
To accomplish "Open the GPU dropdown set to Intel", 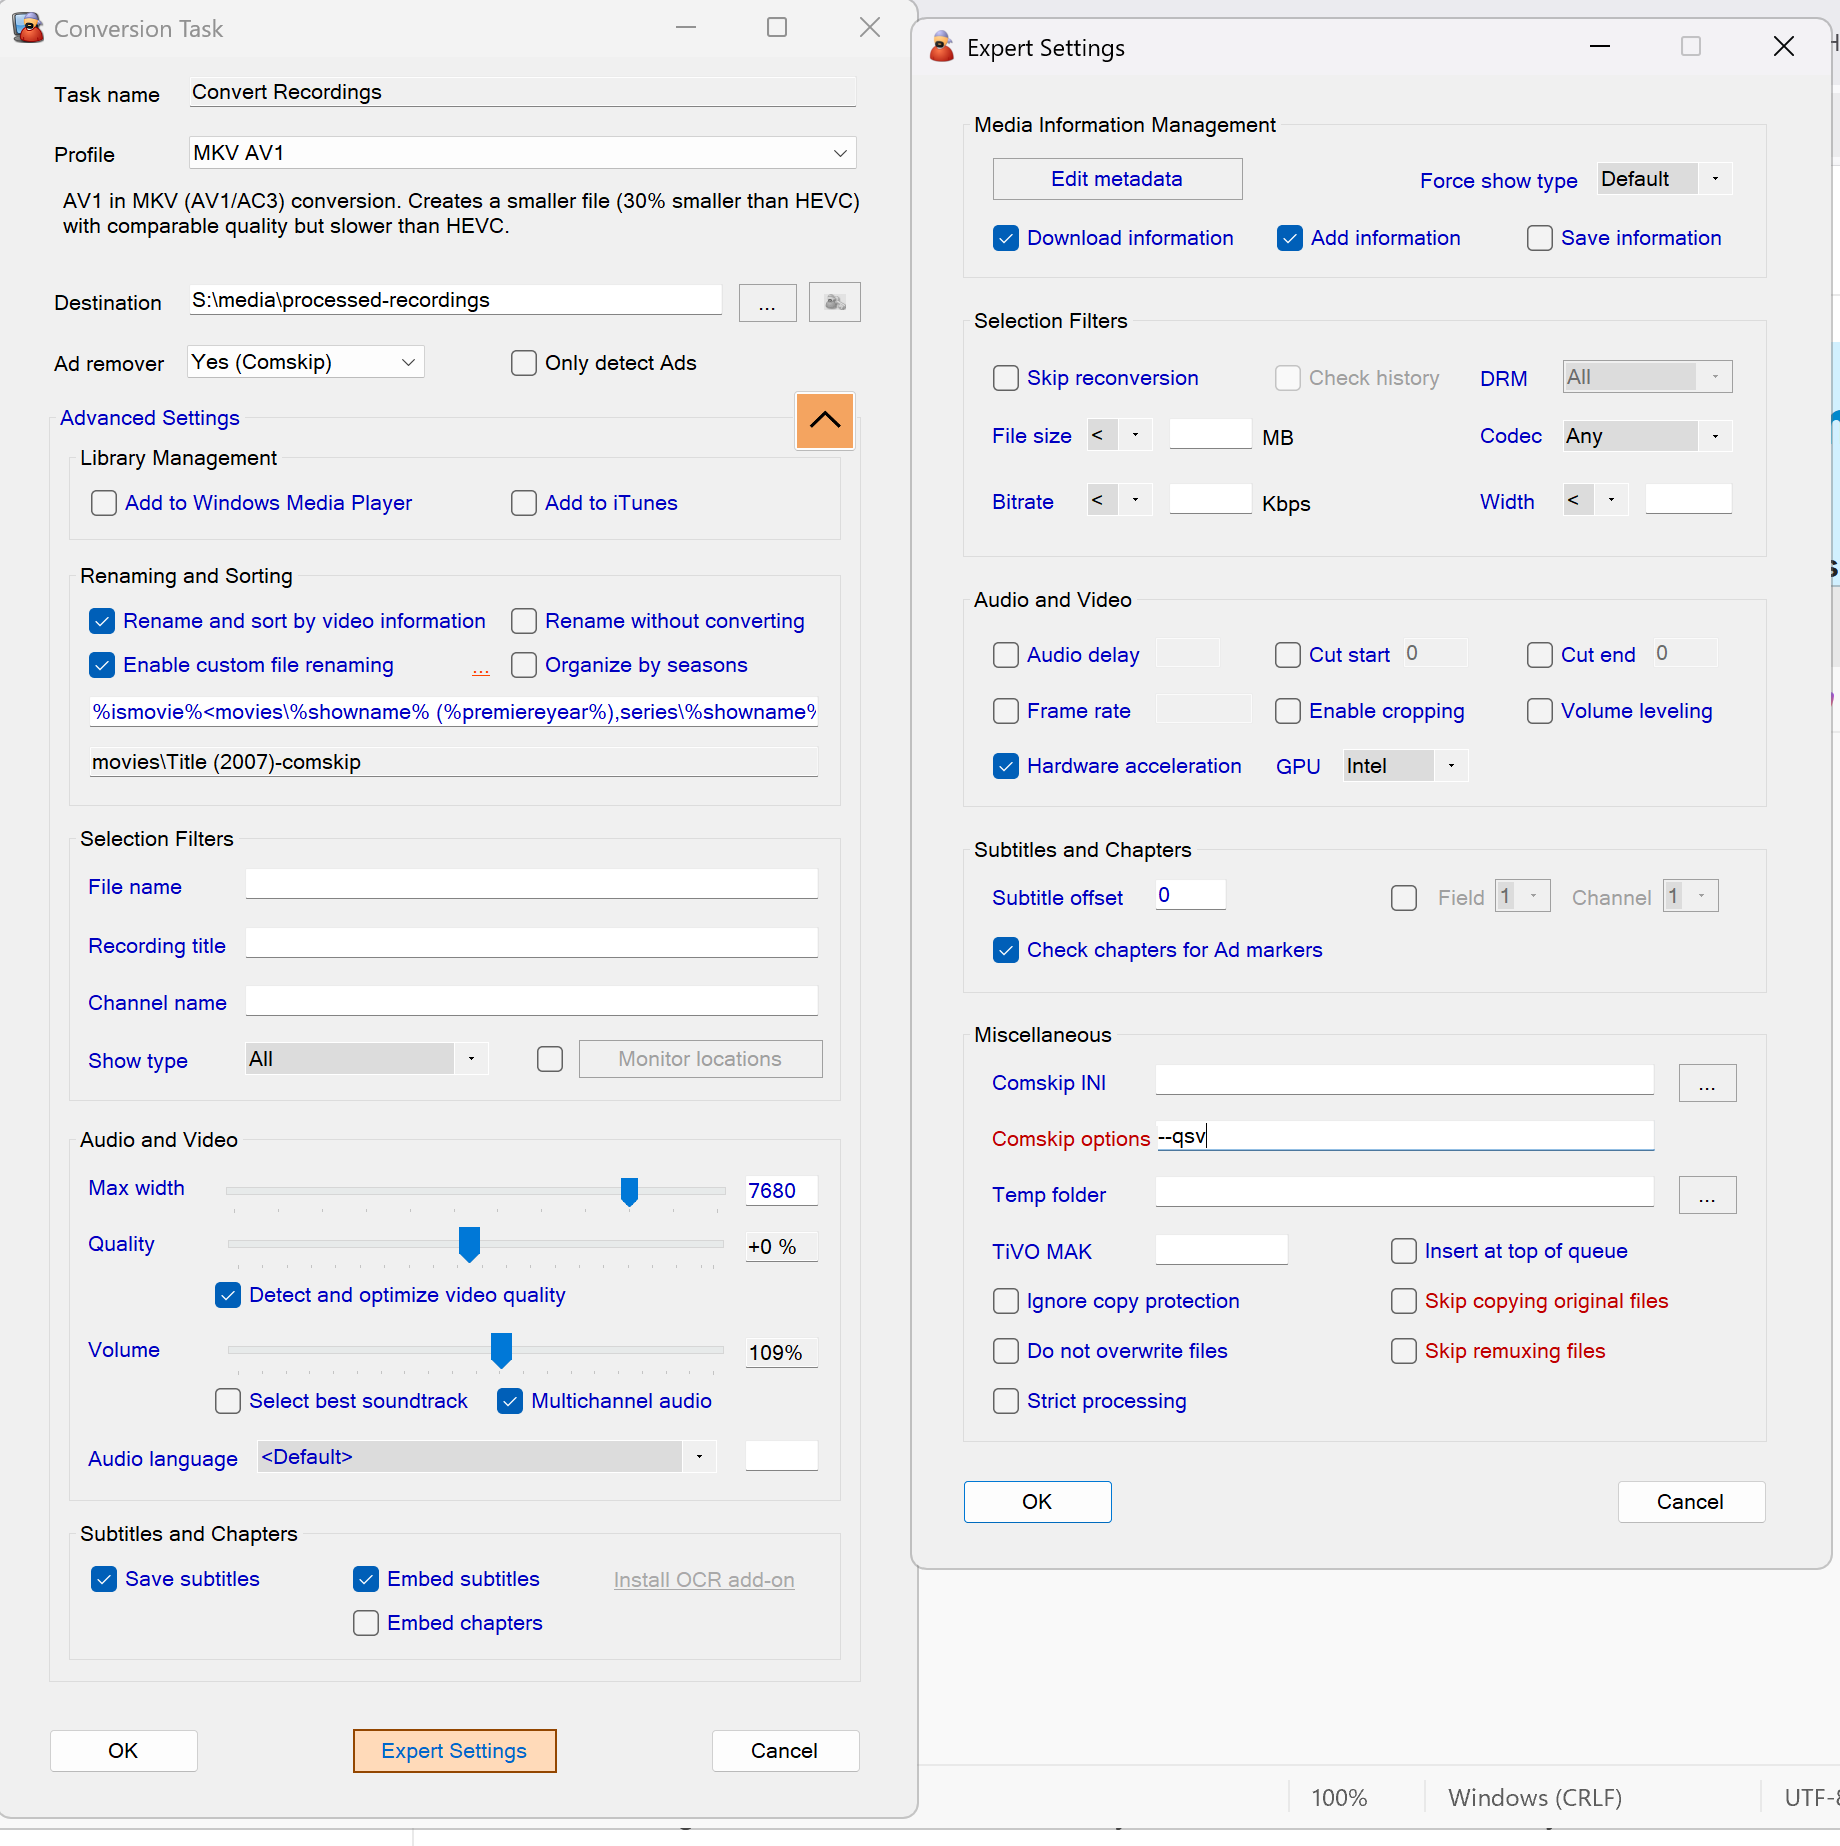I will (1450, 766).
